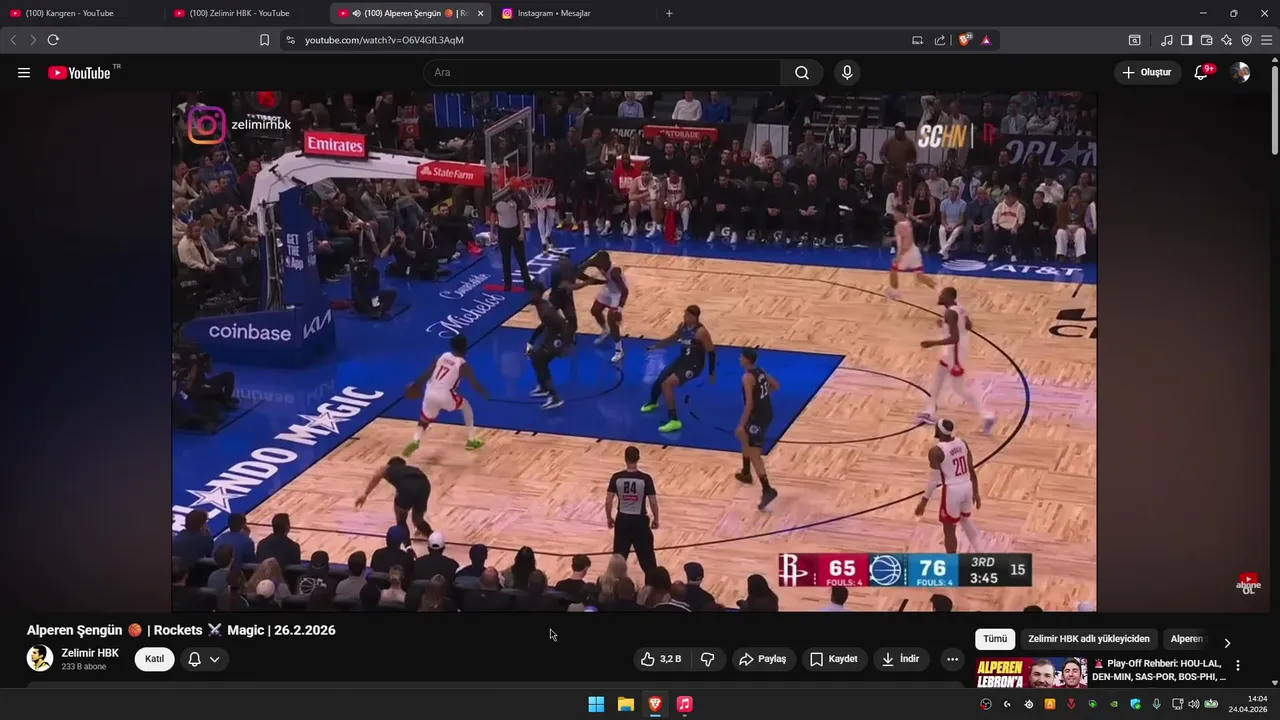Image resolution: width=1280 pixels, height=720 pixels.
Task: Open options for the Play-Off Rehberi video
Action: tap(1238, 665)
